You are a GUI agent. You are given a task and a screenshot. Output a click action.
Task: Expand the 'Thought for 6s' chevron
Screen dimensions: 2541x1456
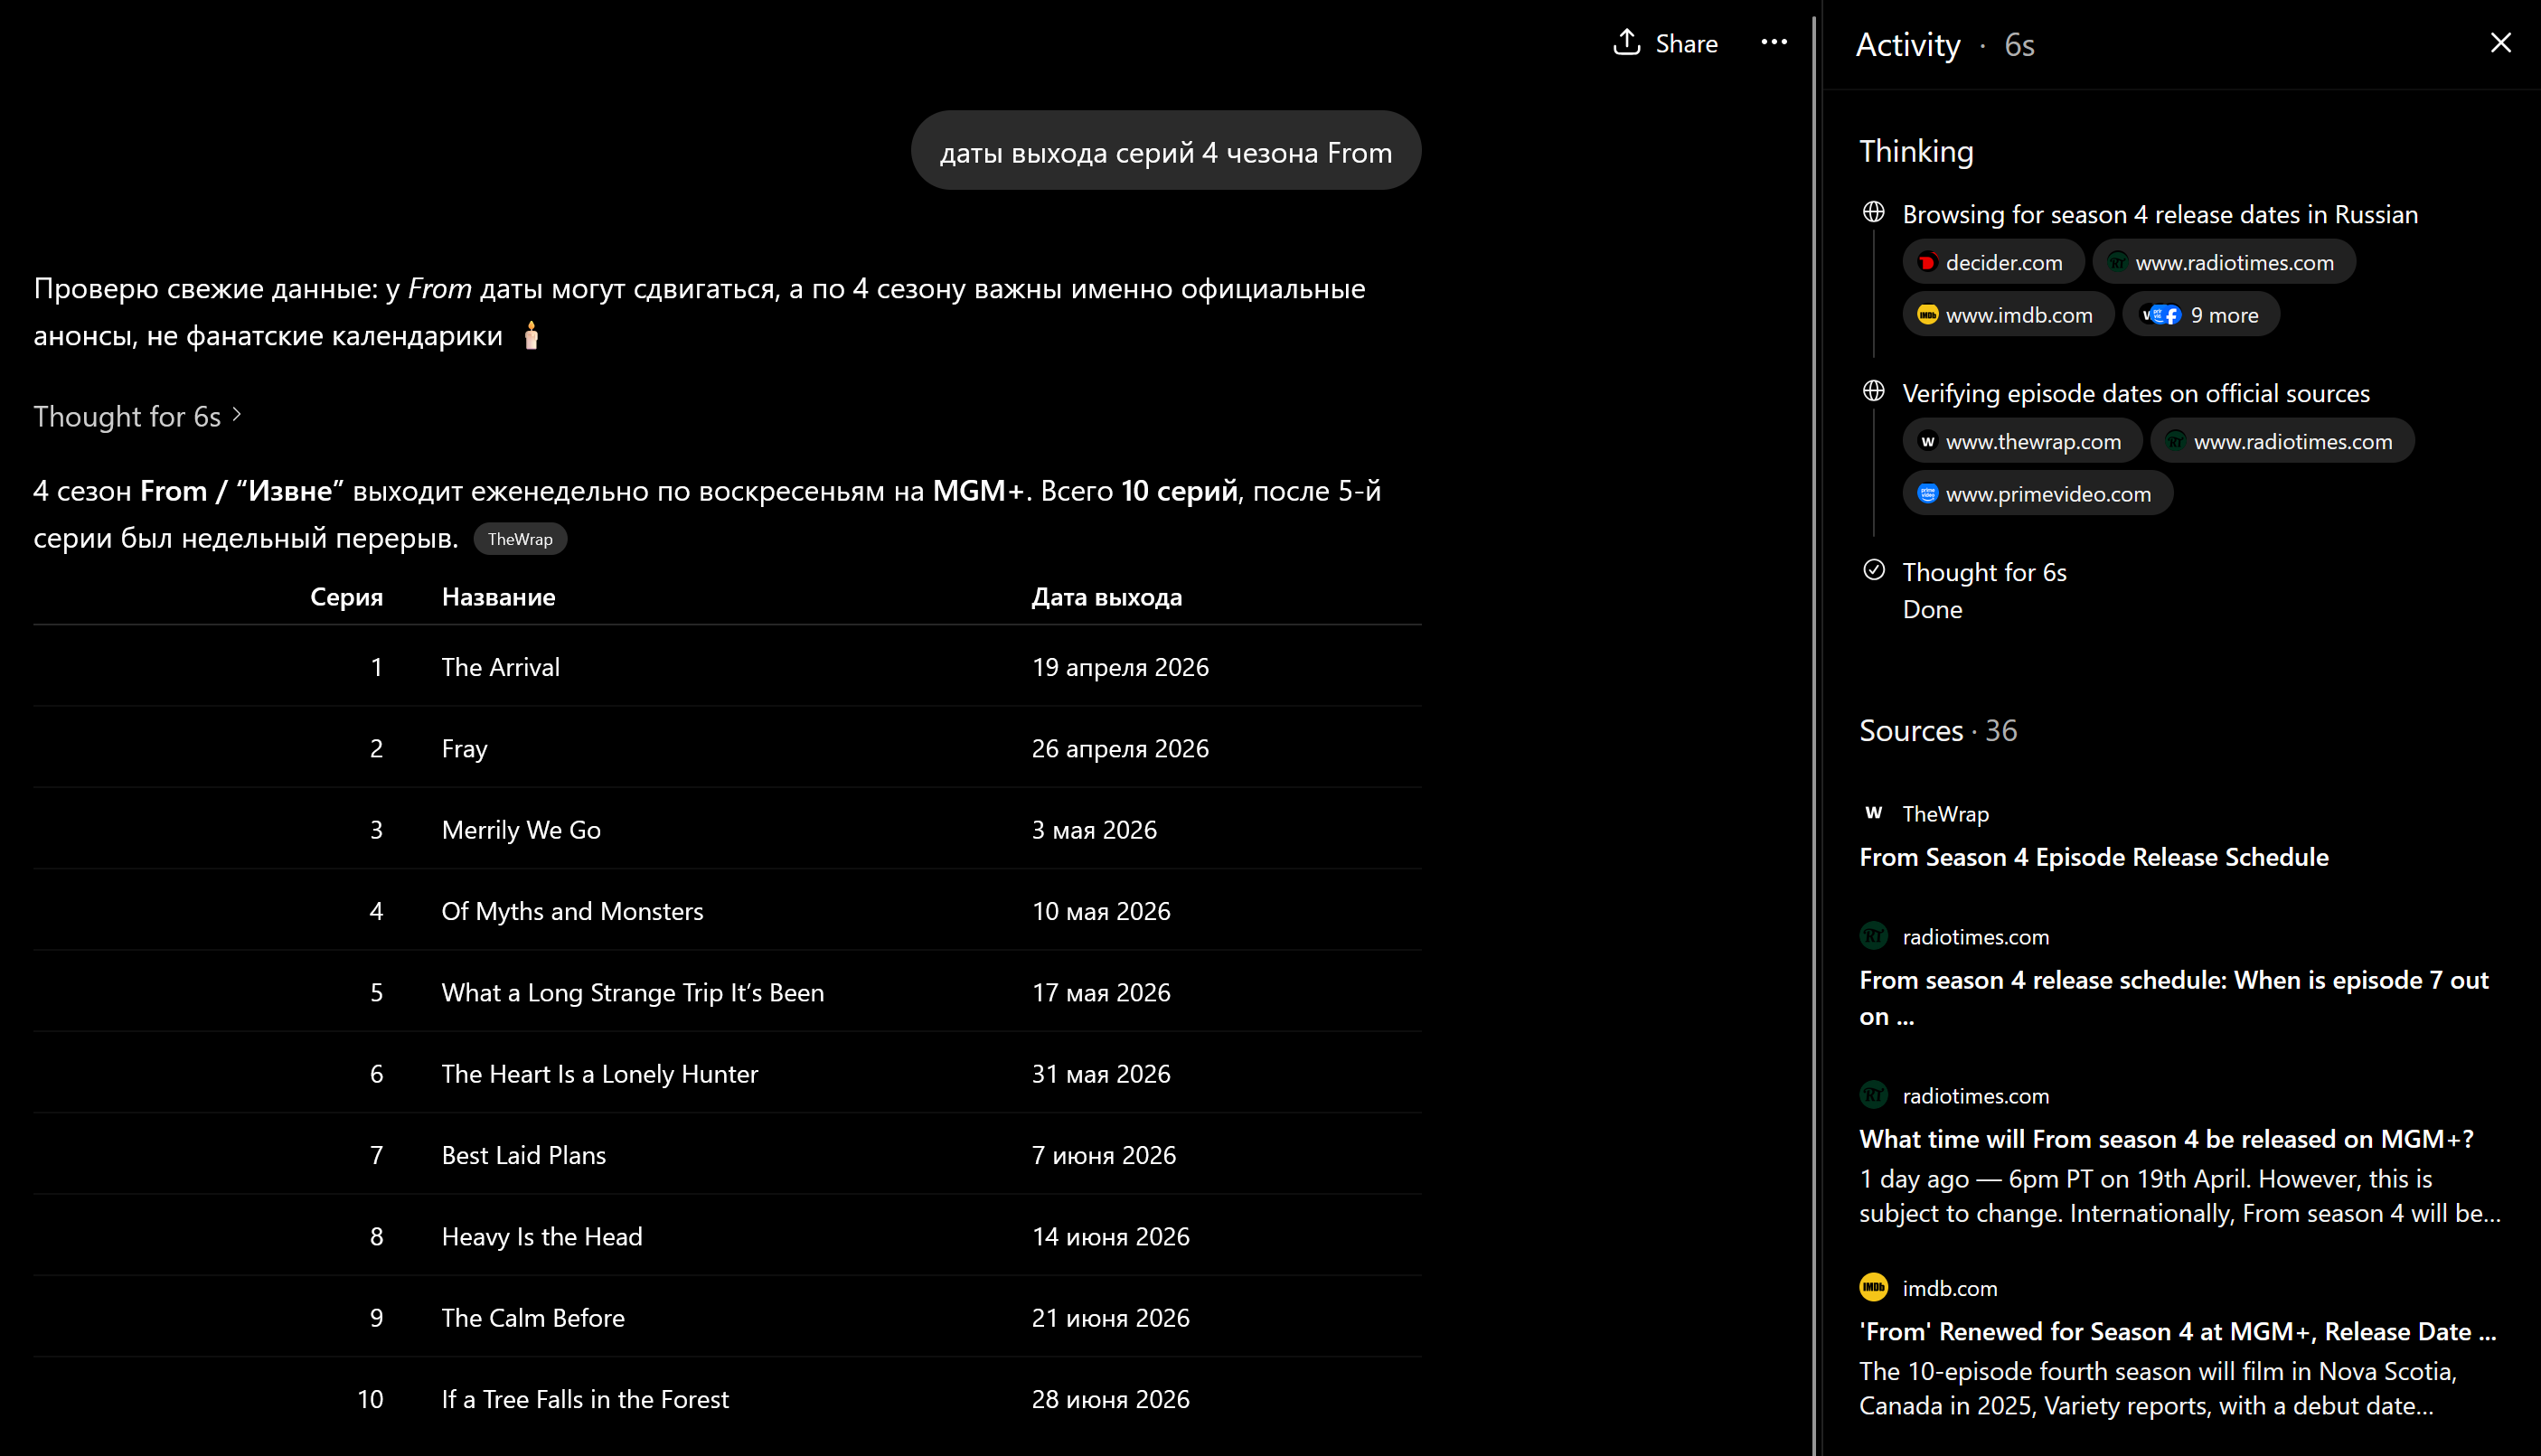(x=237, y=415)
